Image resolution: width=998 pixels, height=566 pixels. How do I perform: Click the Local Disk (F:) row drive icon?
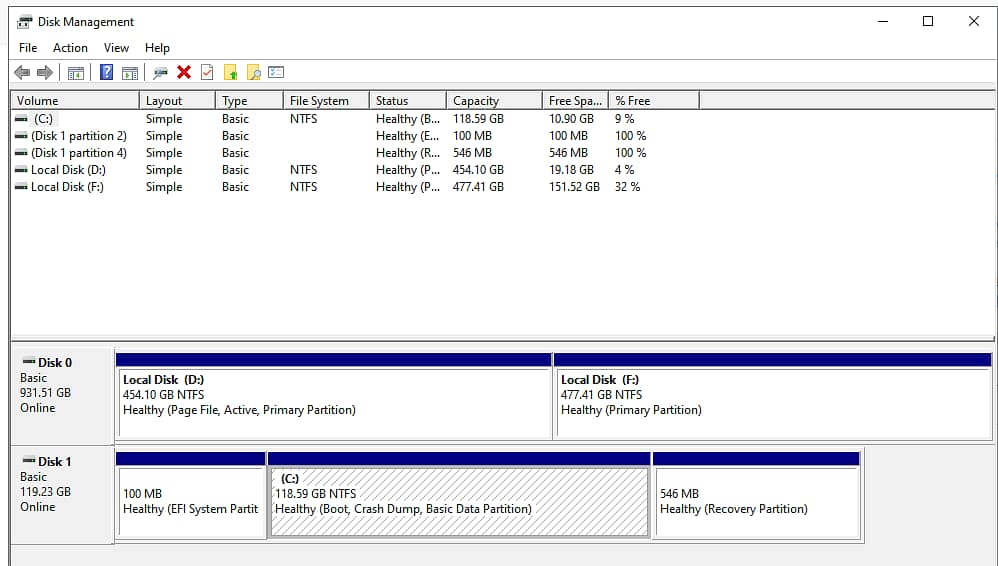click(21, 187)
